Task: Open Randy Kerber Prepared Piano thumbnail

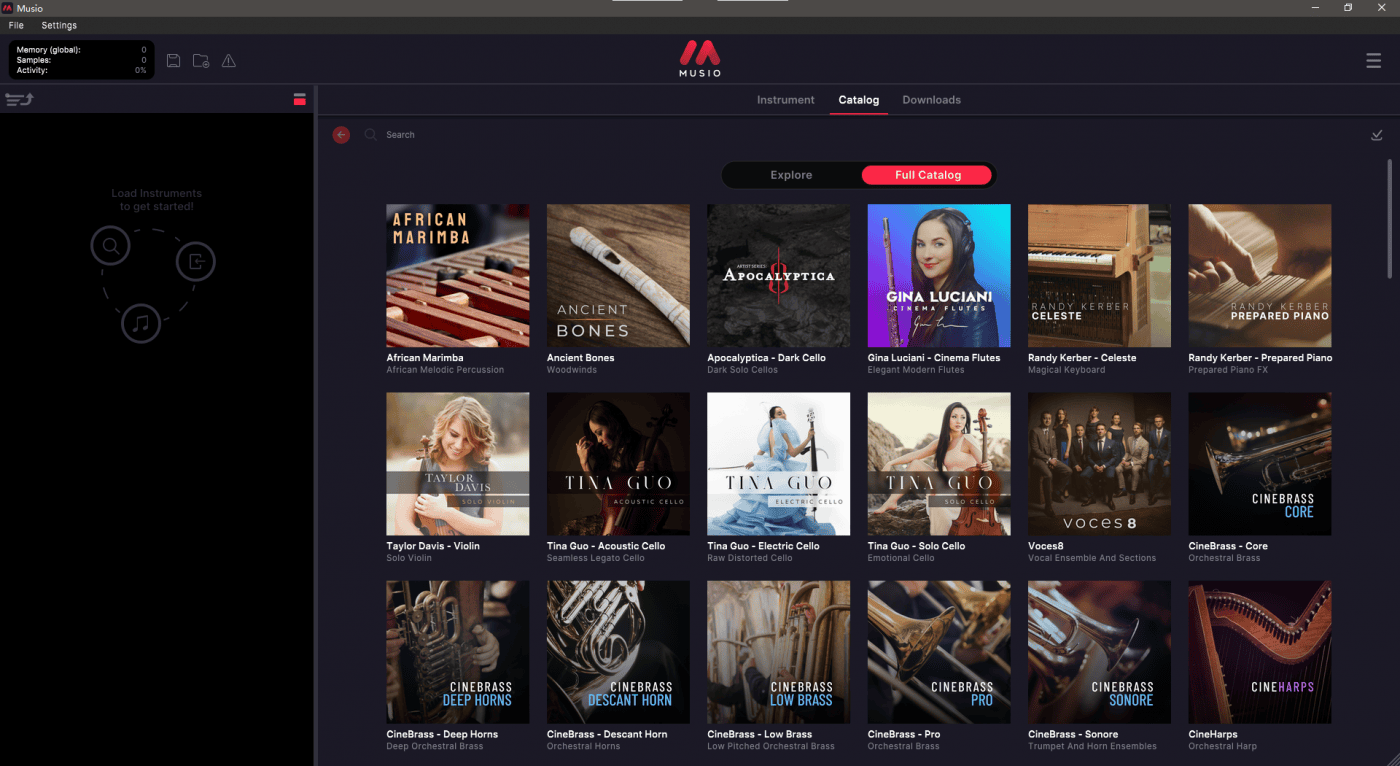Action: click(x=1260, y=276)
